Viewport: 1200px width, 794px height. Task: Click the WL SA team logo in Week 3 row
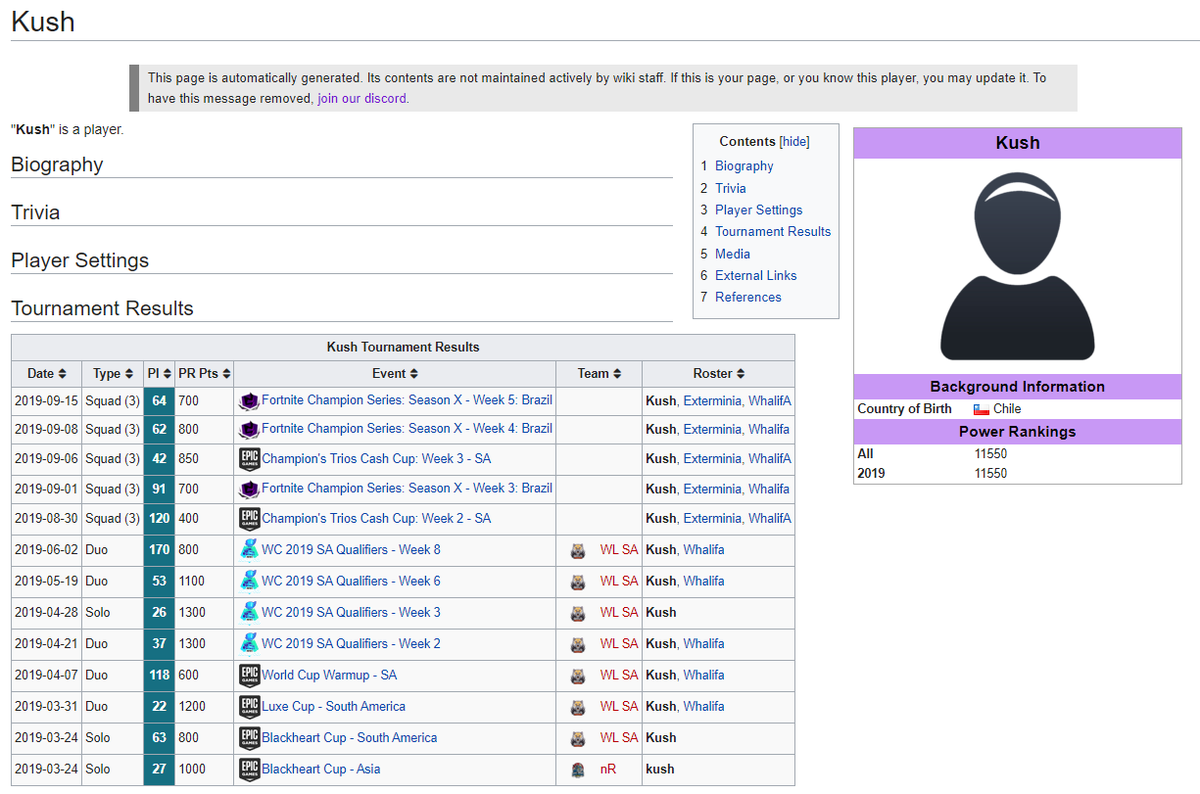[x=578, y=613]
